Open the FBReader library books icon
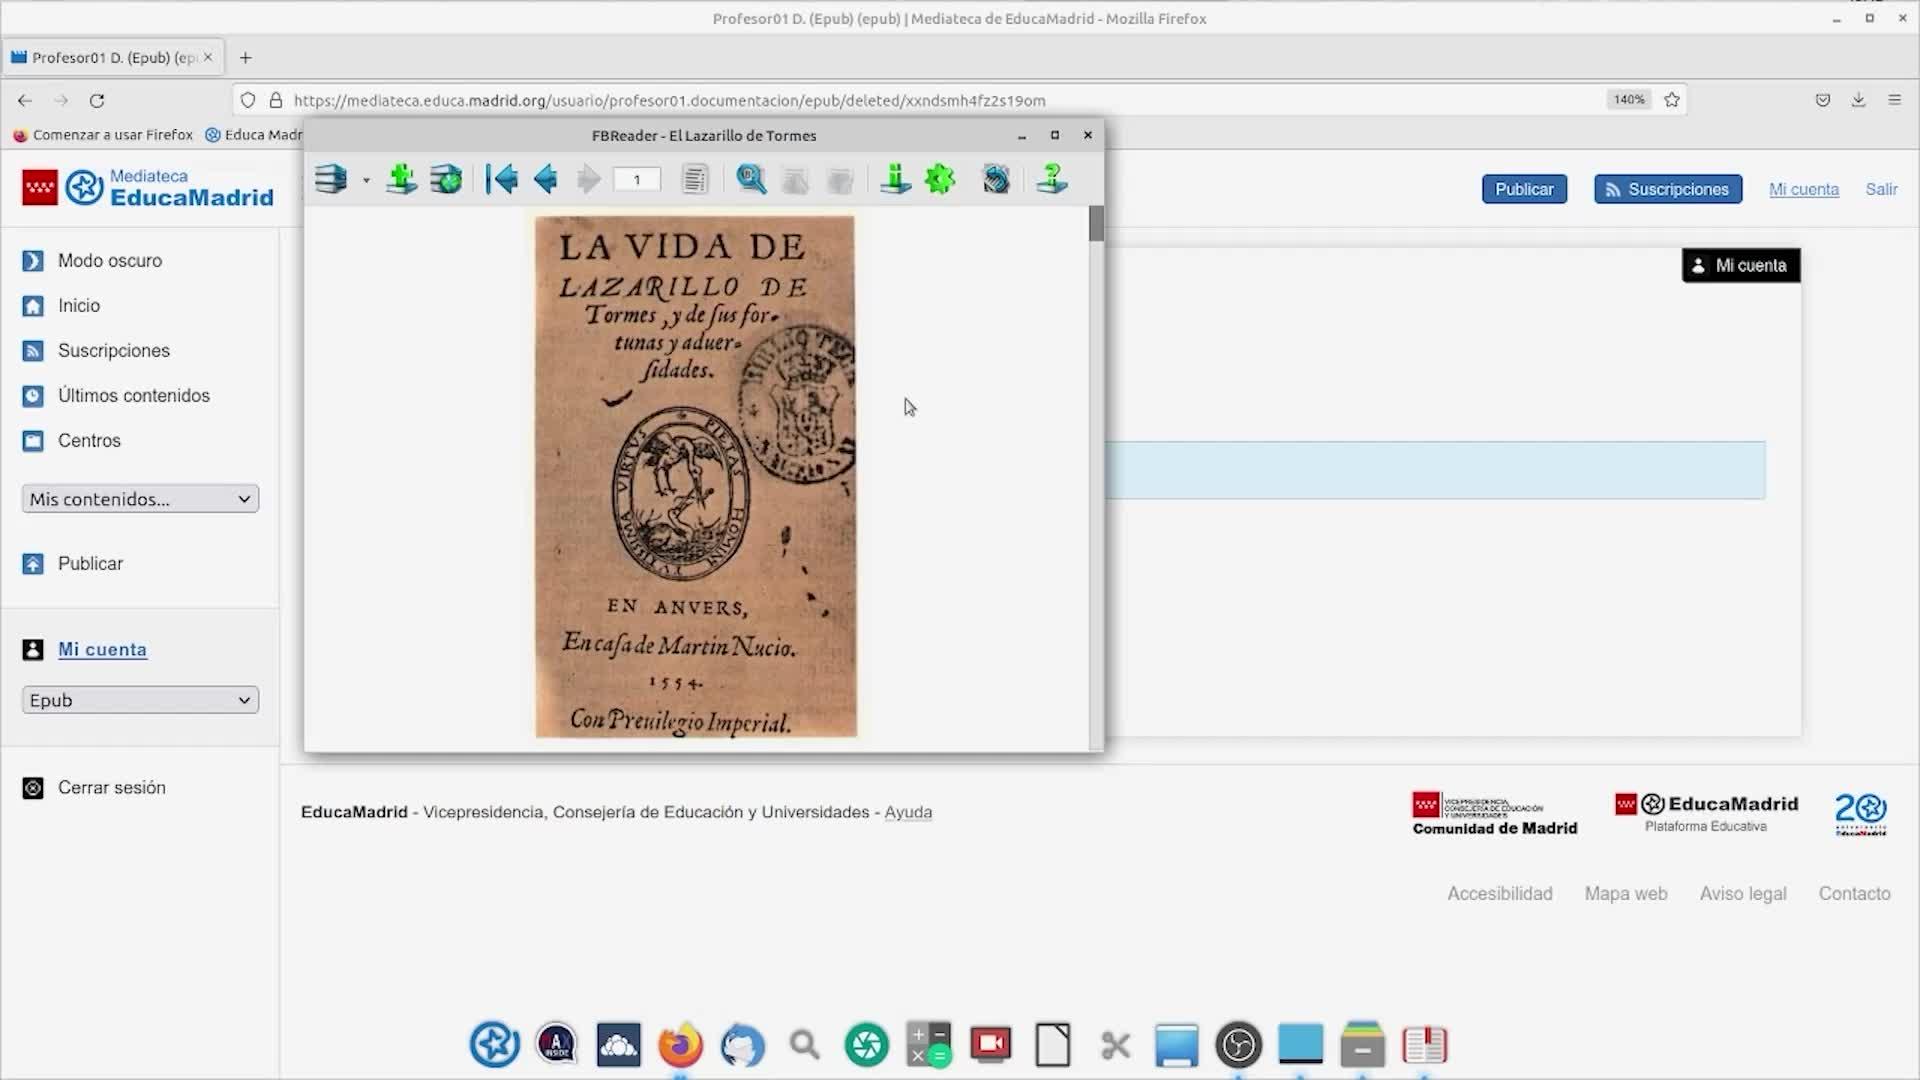1920x1080 pixels. click(330, 180)
